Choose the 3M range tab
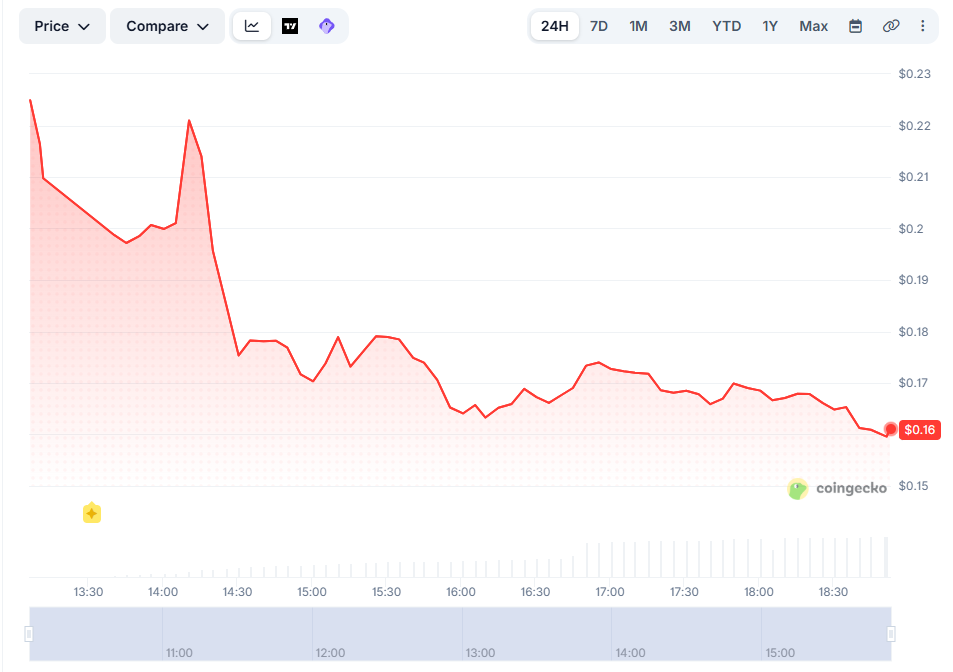953x672 pixels. pos(680,26)
